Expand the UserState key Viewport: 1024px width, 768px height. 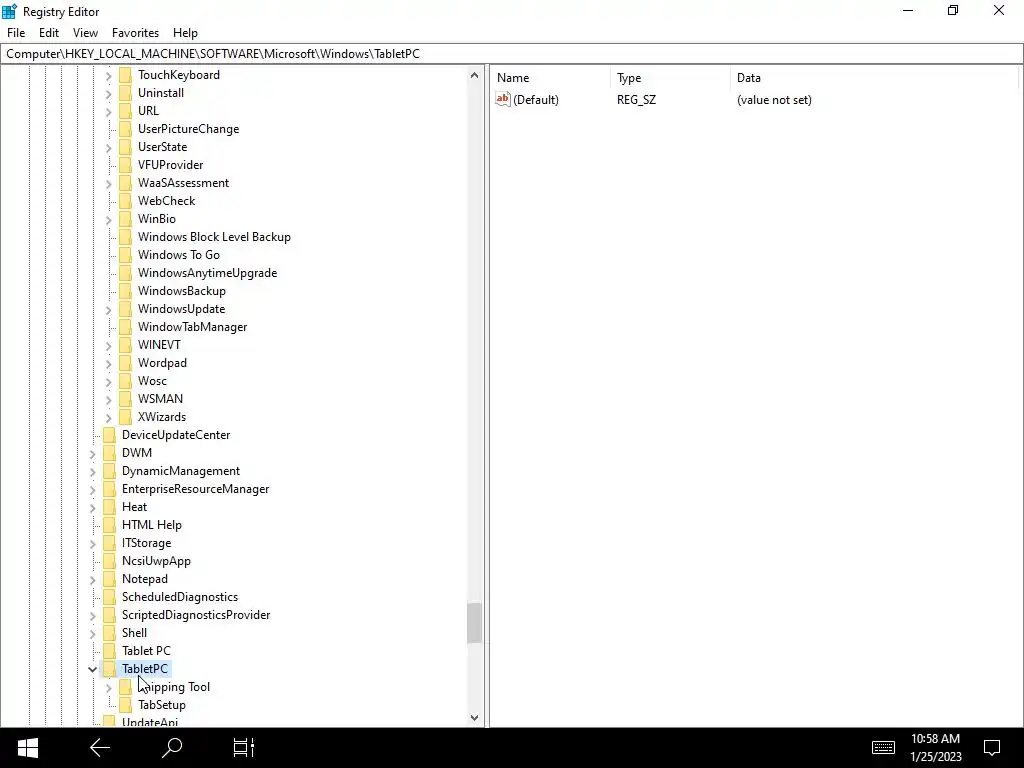click(x=108, y=148)
